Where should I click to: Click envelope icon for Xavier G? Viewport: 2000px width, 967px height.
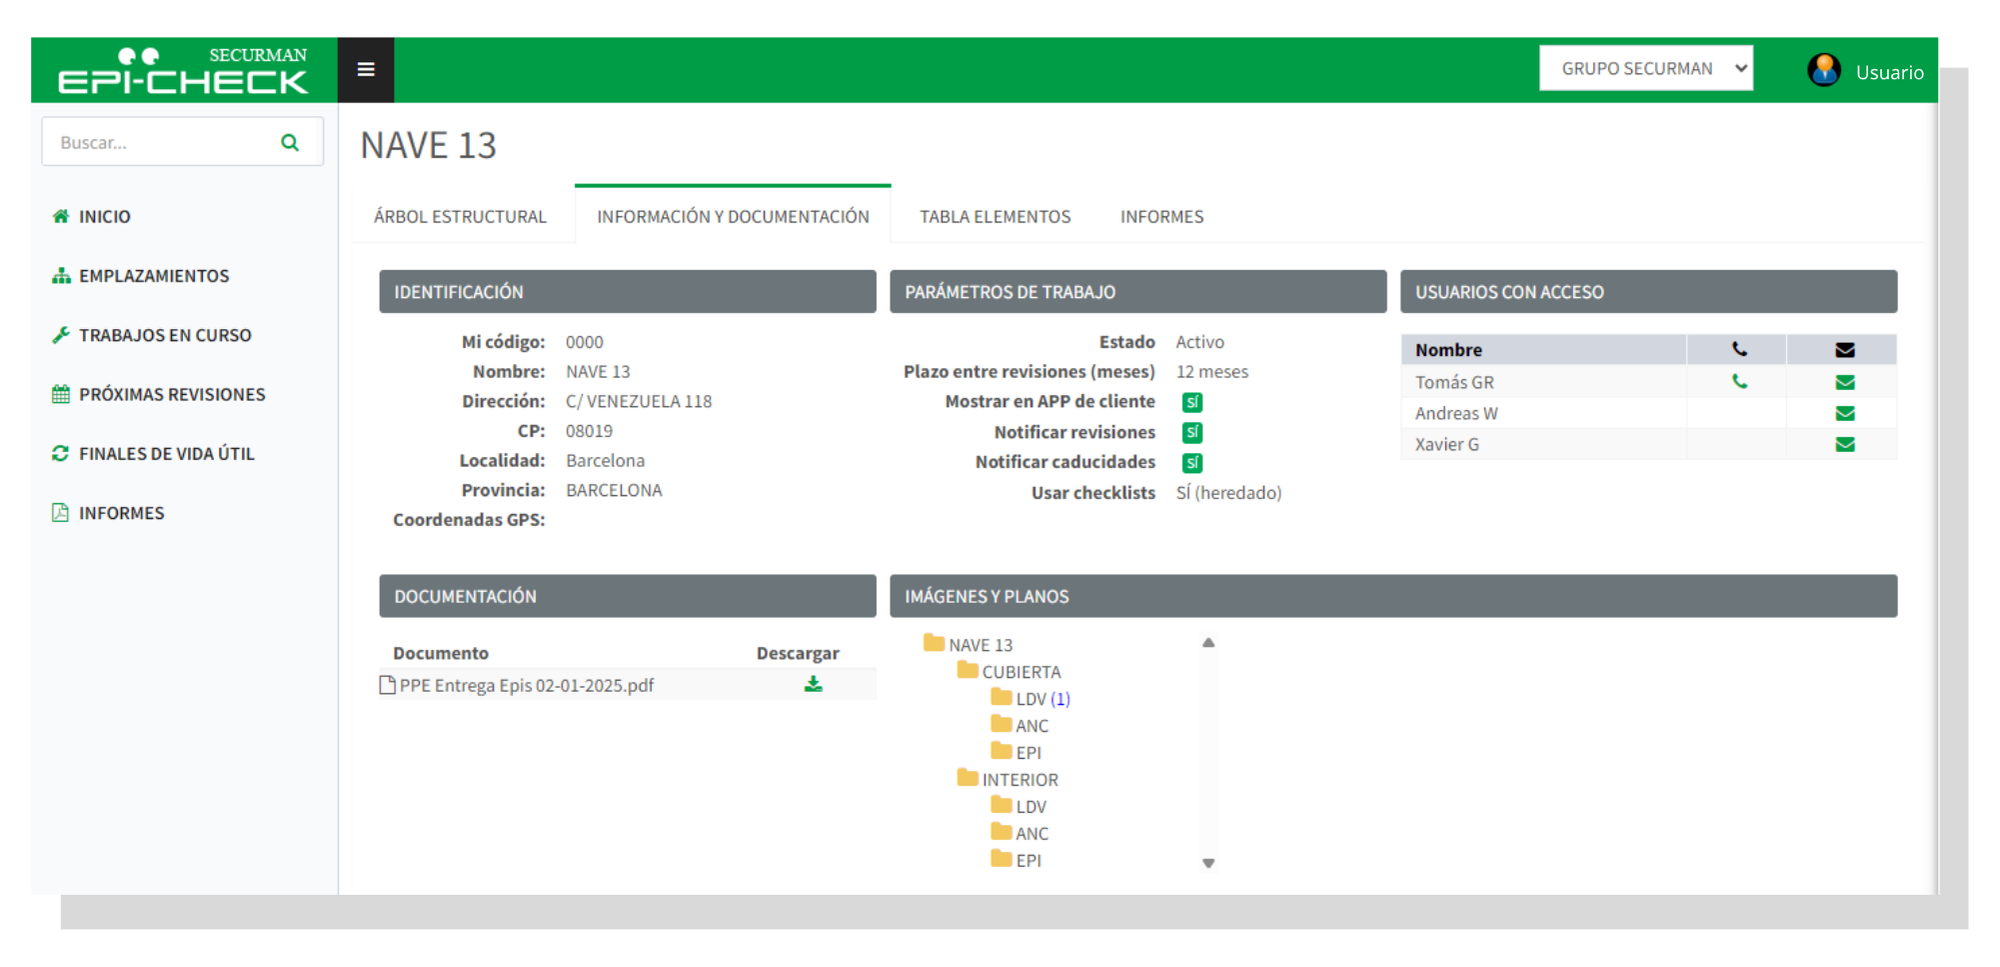(1845, 444)
